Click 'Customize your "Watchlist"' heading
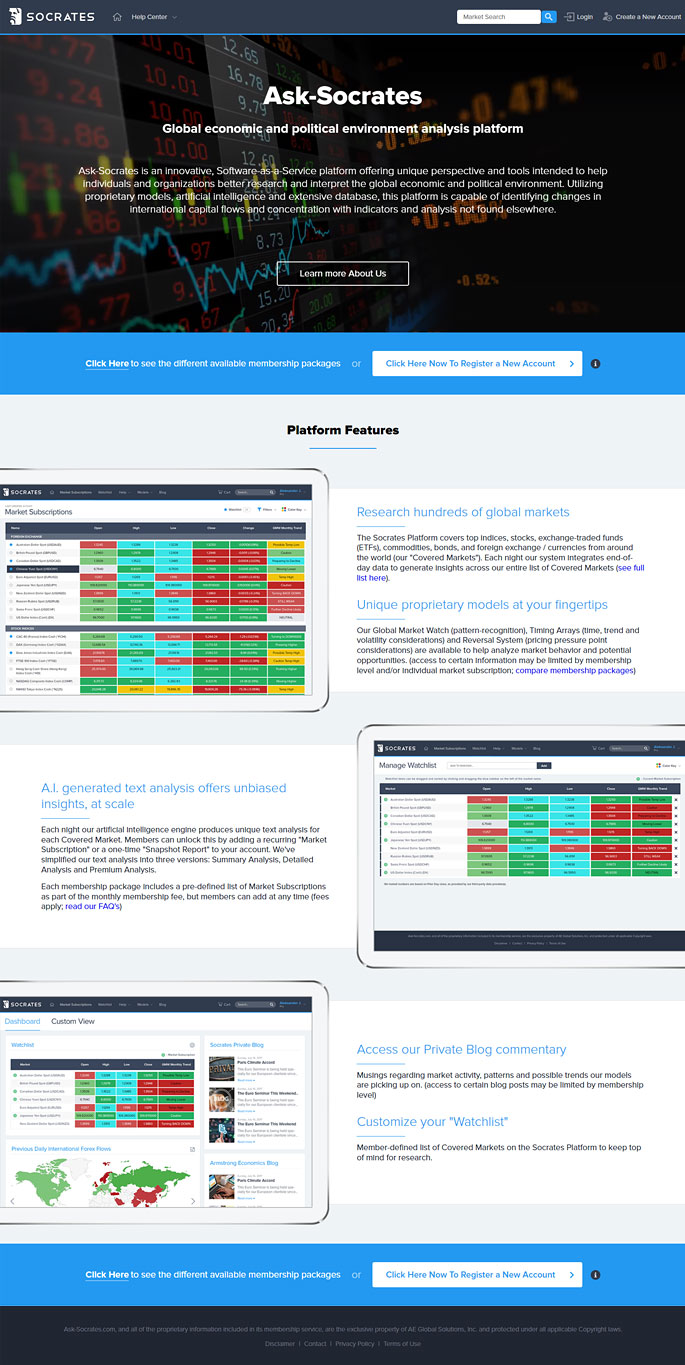685x1365 pixels. coord(433,1122)
